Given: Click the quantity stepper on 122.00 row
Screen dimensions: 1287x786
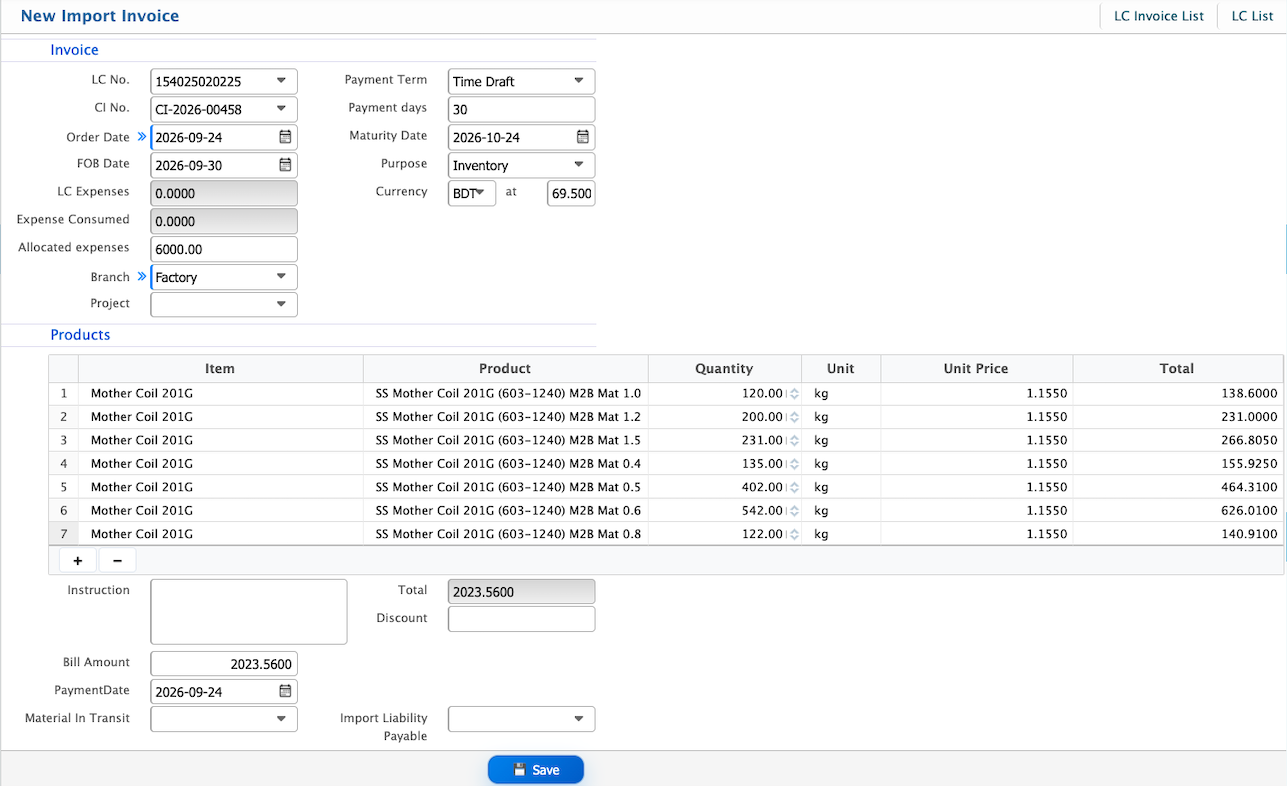Looking at the screenshot, I should click(x=794, y=535).
